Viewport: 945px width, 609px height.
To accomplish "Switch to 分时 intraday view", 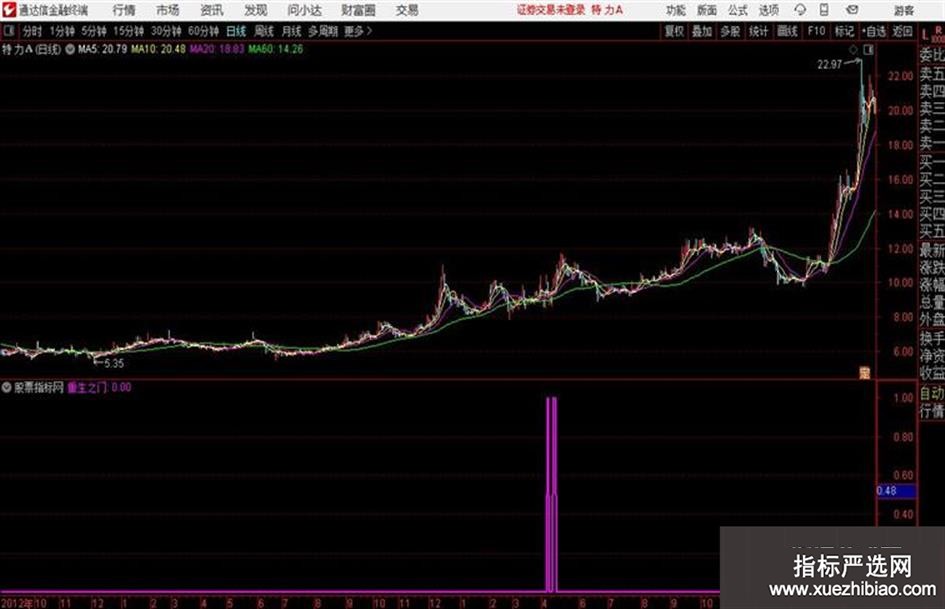I will click(x=32, y=31).
